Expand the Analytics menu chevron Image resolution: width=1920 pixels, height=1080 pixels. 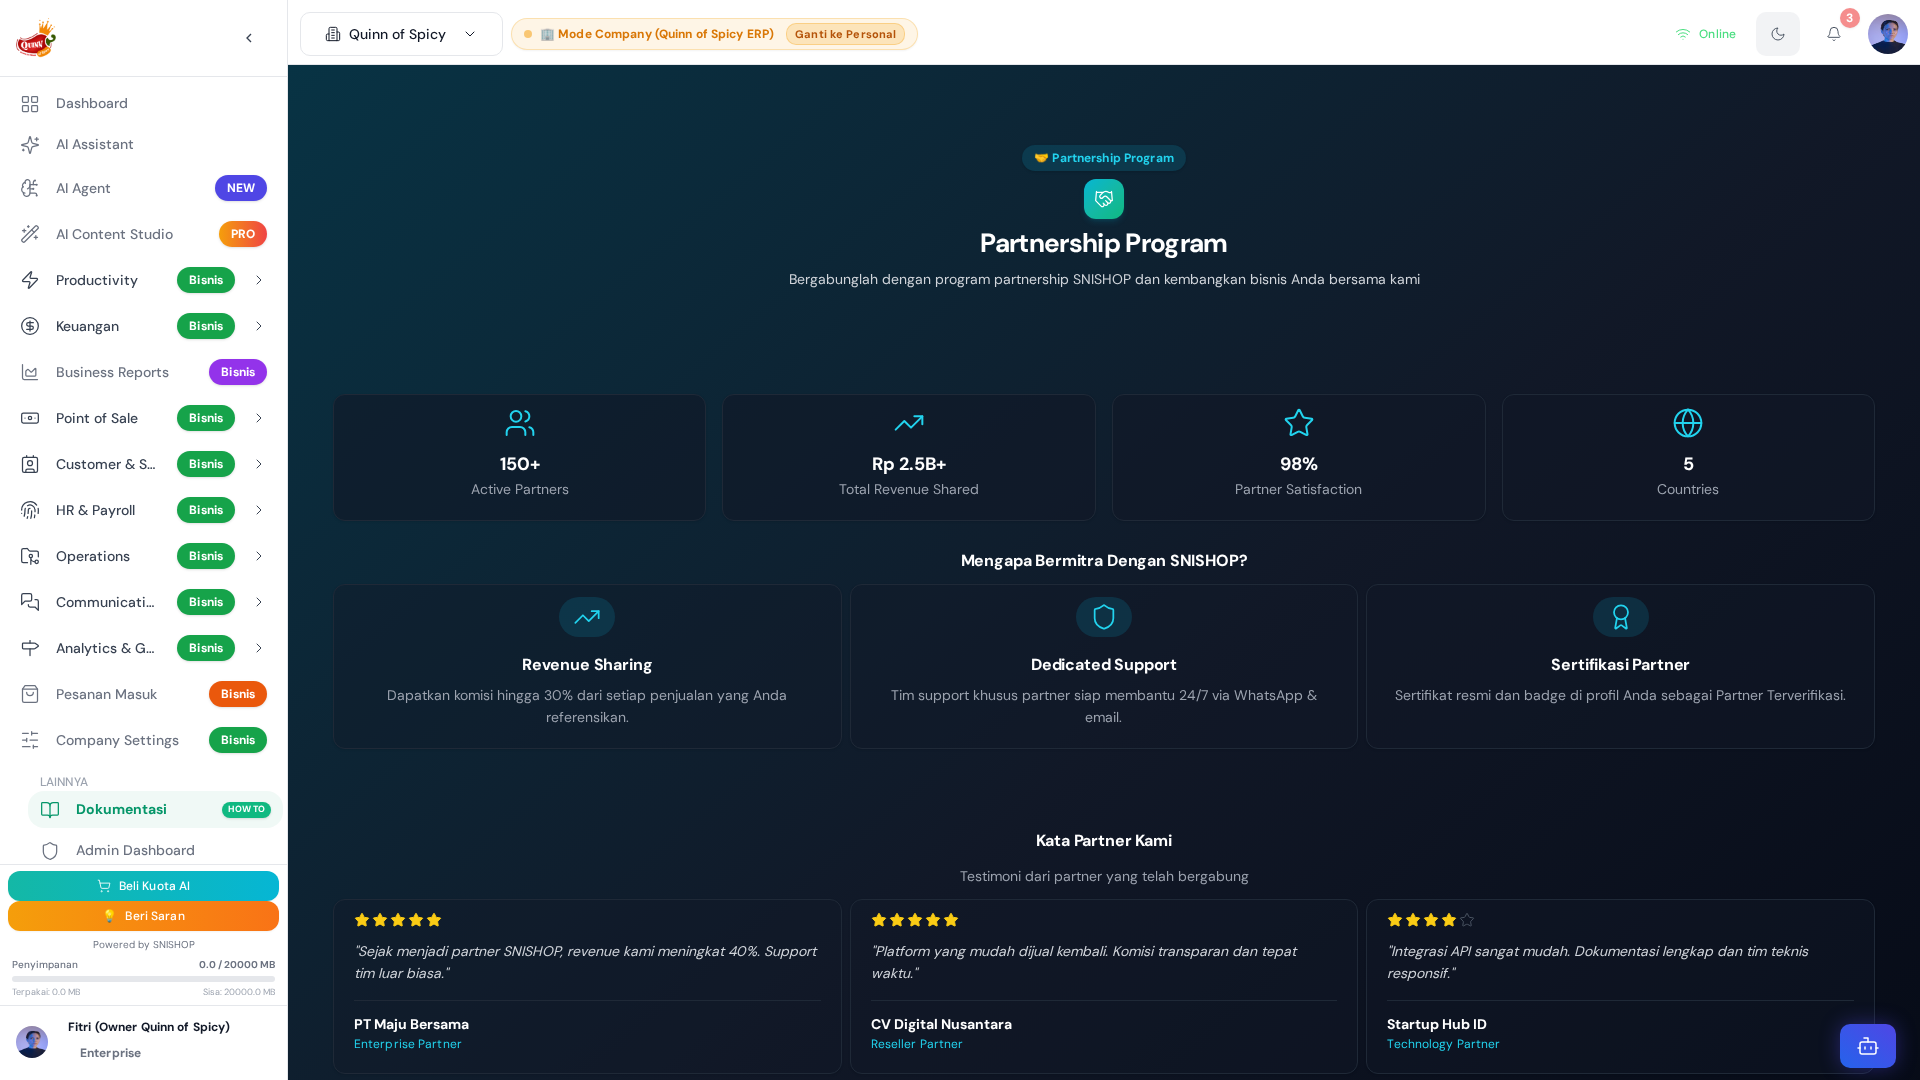point(258,648)
